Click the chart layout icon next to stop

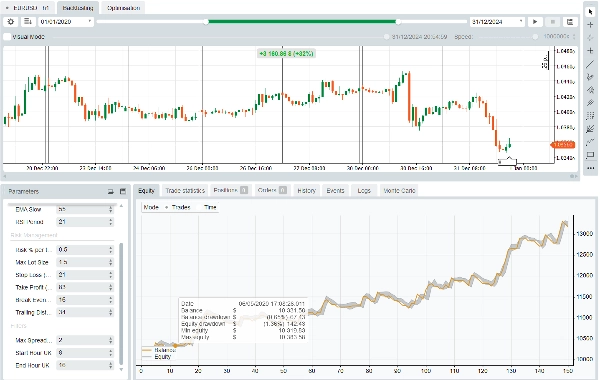point(570,22)
